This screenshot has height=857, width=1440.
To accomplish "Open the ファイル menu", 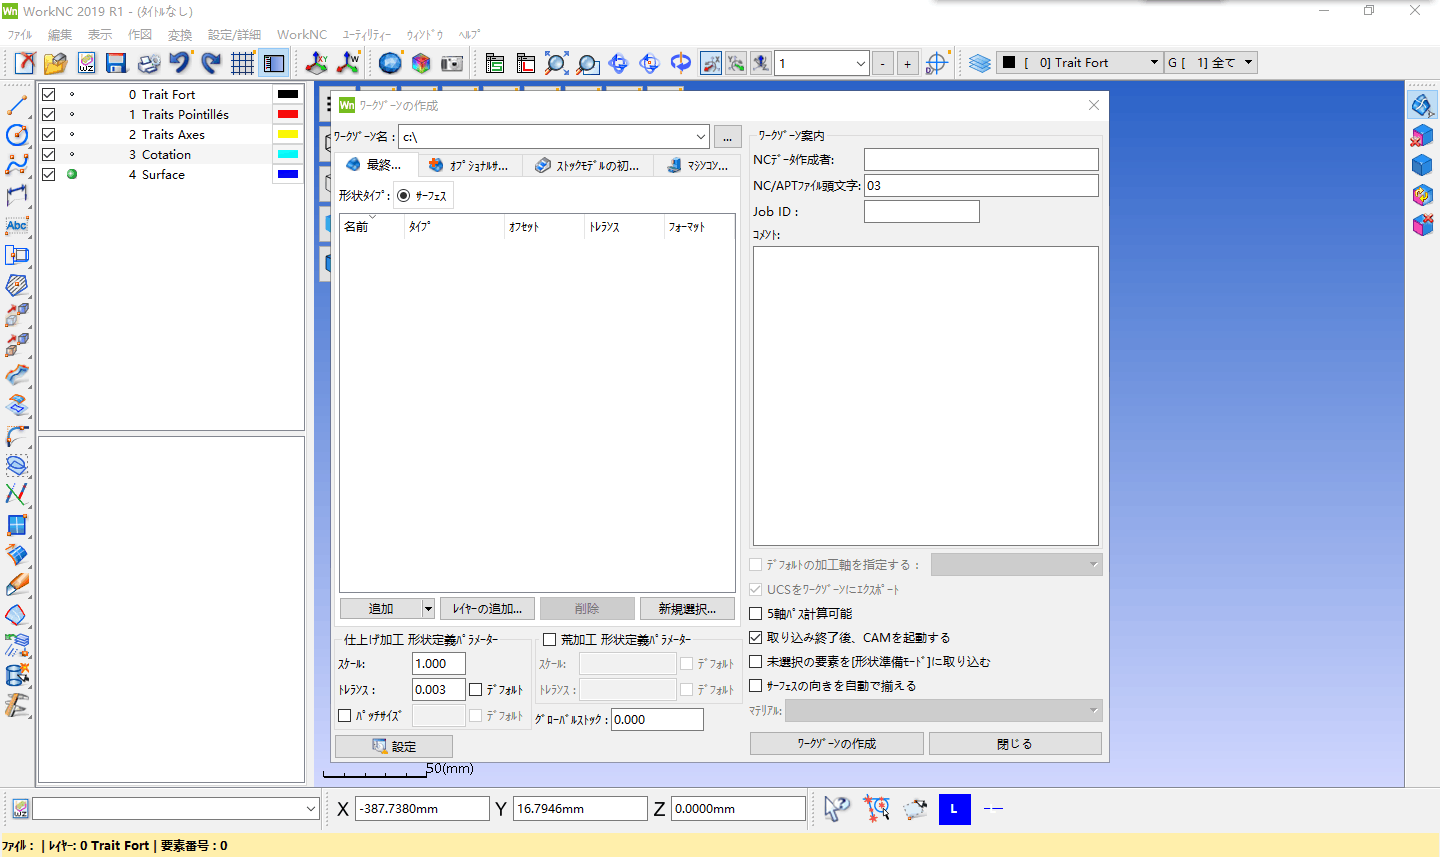I will [20, 35].
